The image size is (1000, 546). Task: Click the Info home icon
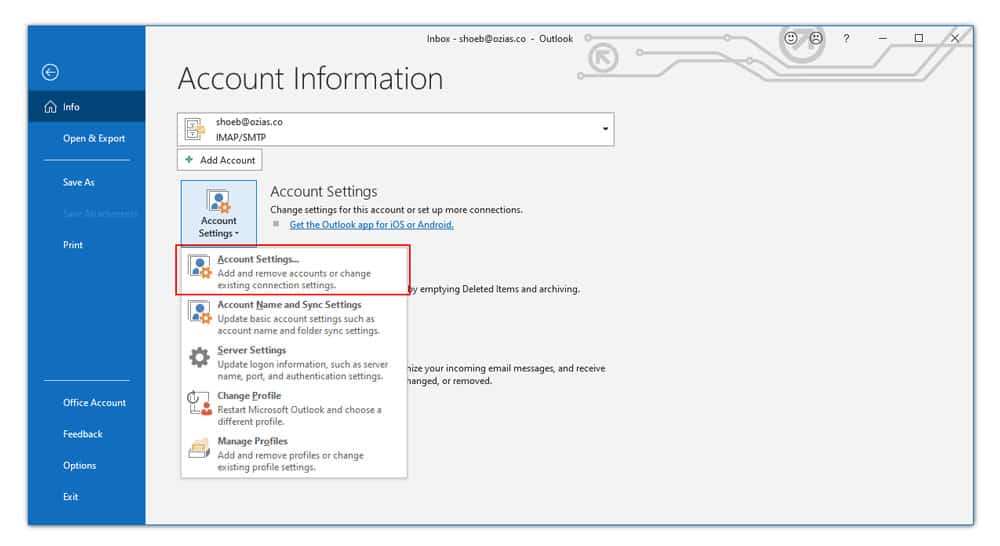(x=50, y=107)
